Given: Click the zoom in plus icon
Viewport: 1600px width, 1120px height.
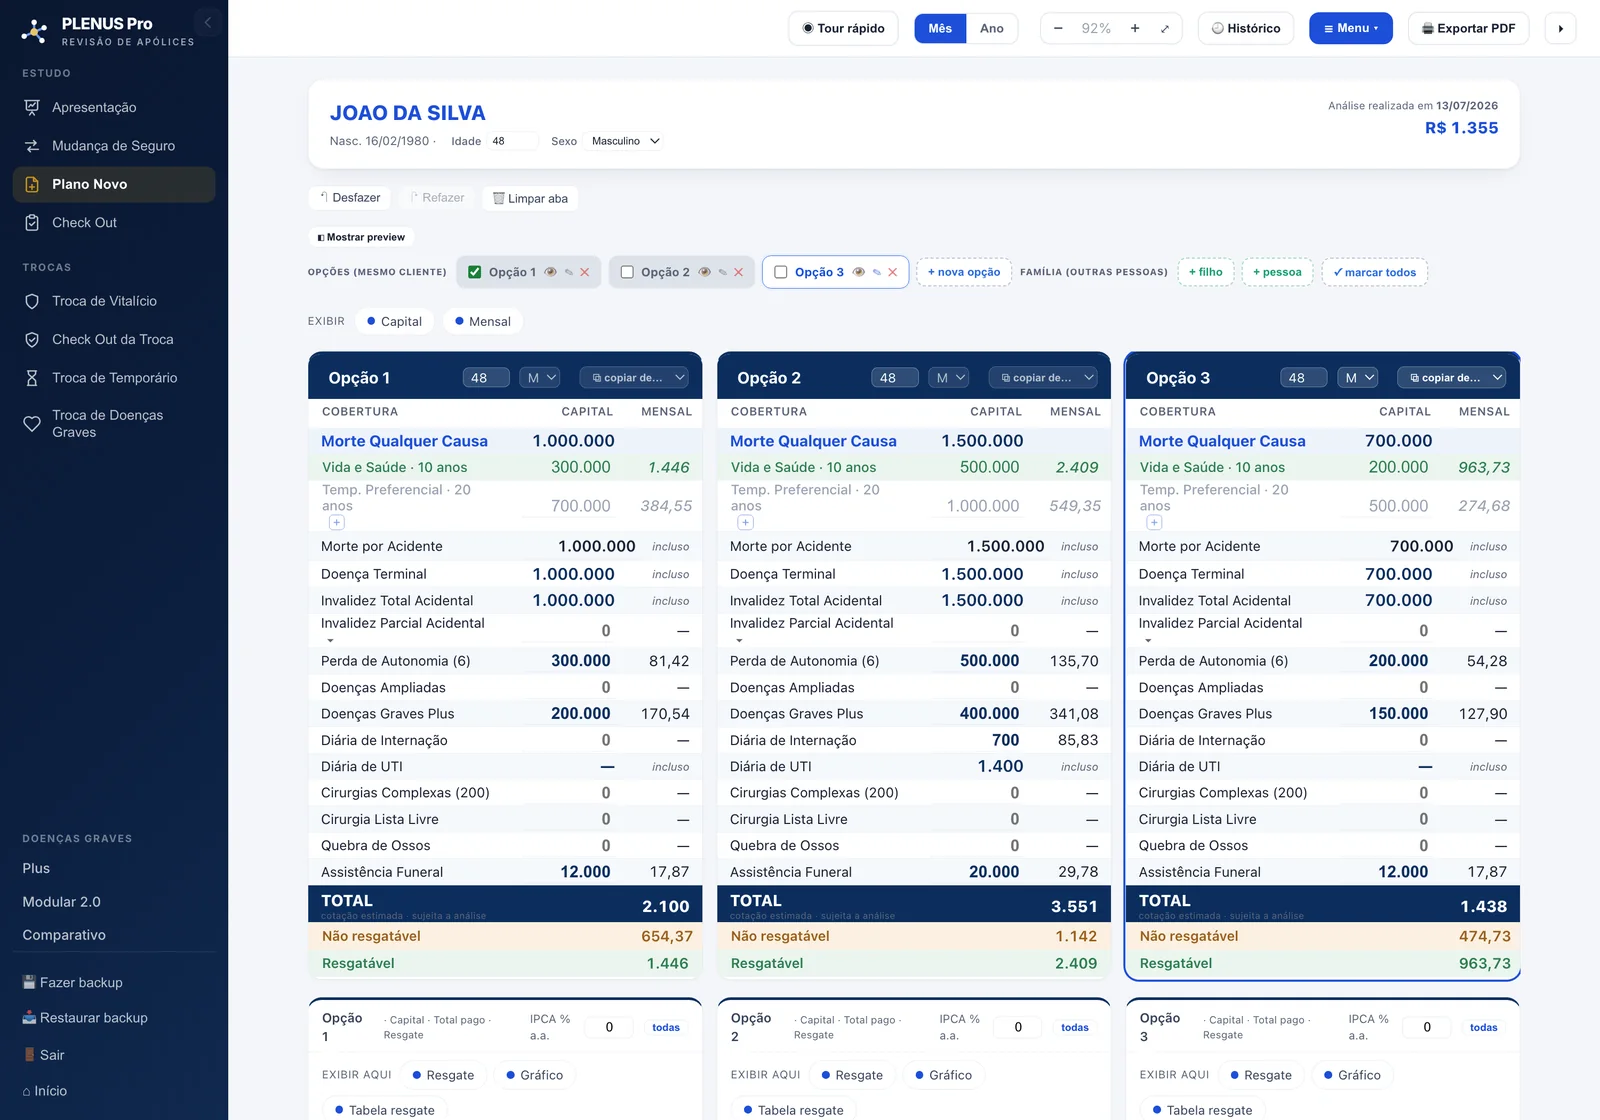Looking at the screenshot, I should coord(1135,28).
